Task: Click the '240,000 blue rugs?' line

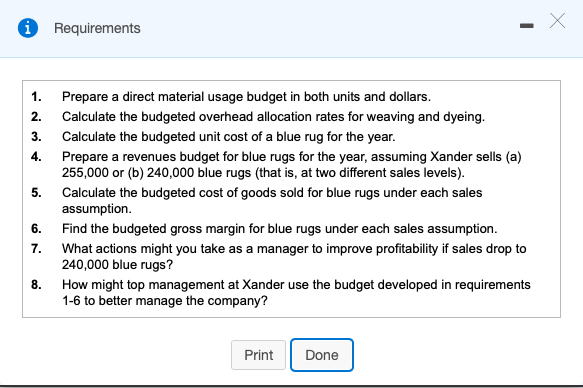Action: [x=117, y=265]
